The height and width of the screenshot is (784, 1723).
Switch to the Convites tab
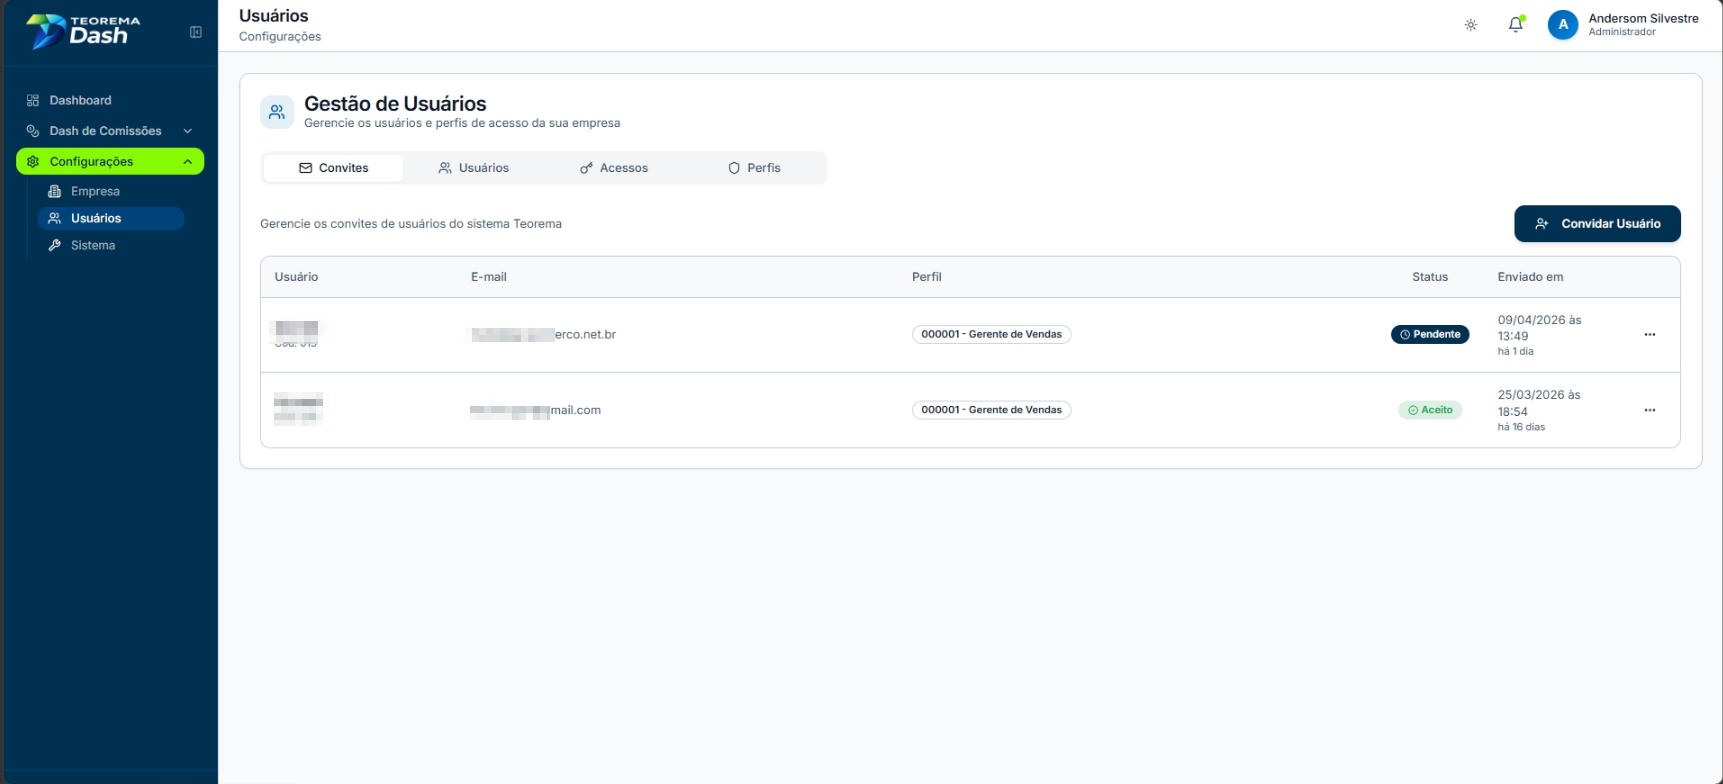[x=333, y=168]
